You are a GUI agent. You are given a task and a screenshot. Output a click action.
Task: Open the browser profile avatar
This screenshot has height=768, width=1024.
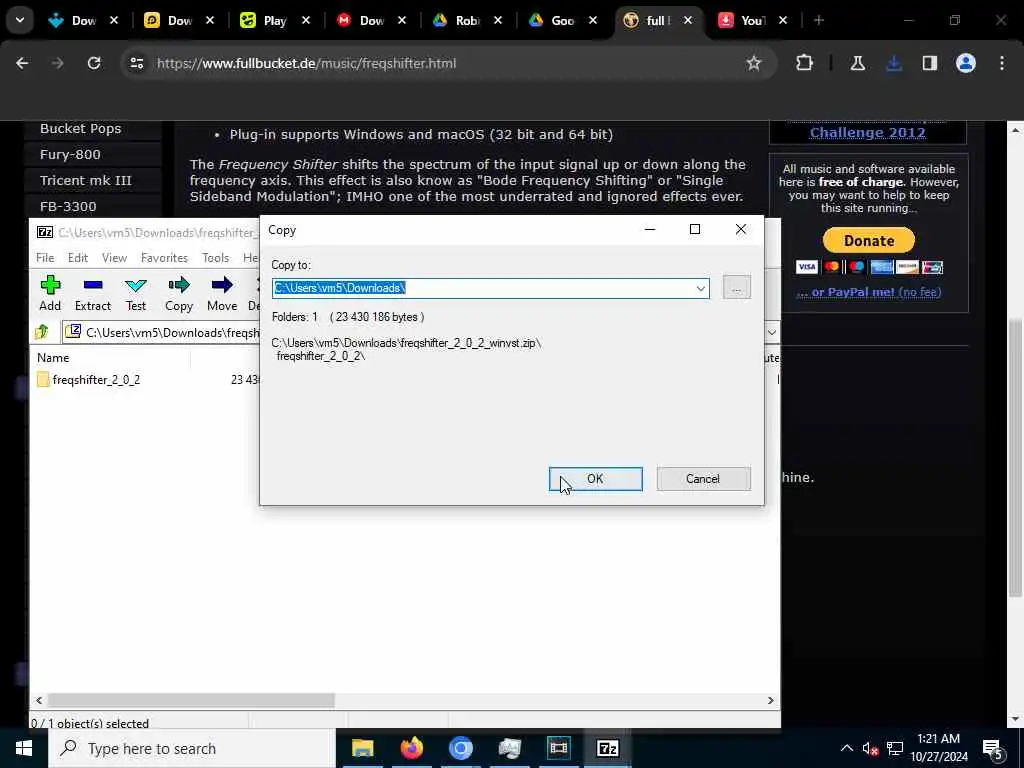point(966,63)
